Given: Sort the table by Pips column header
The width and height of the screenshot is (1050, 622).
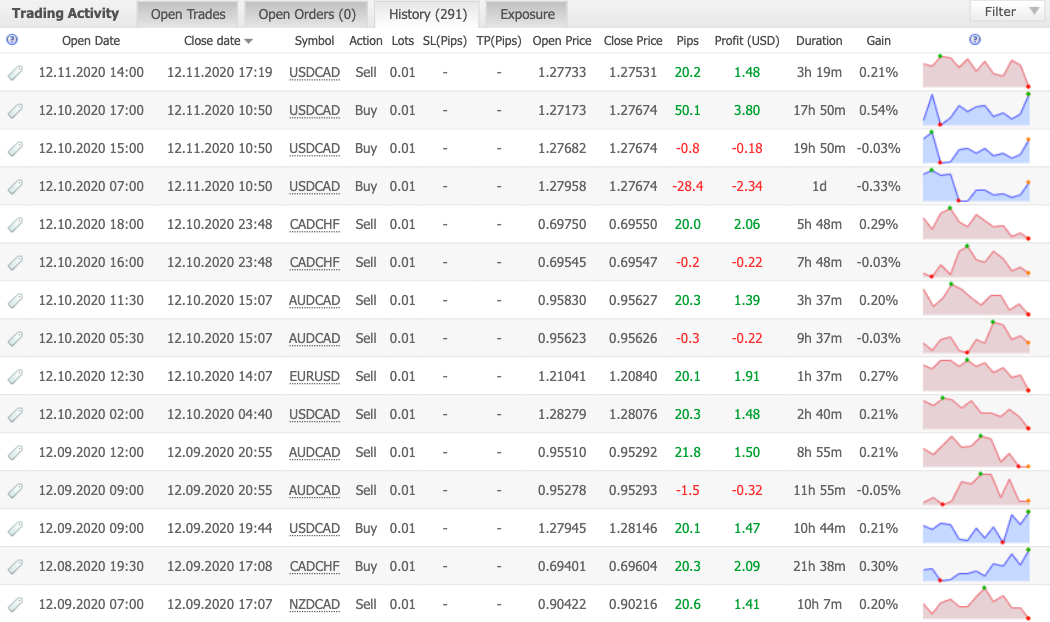Looking at the screenshot, I should (x=687, y=41).
